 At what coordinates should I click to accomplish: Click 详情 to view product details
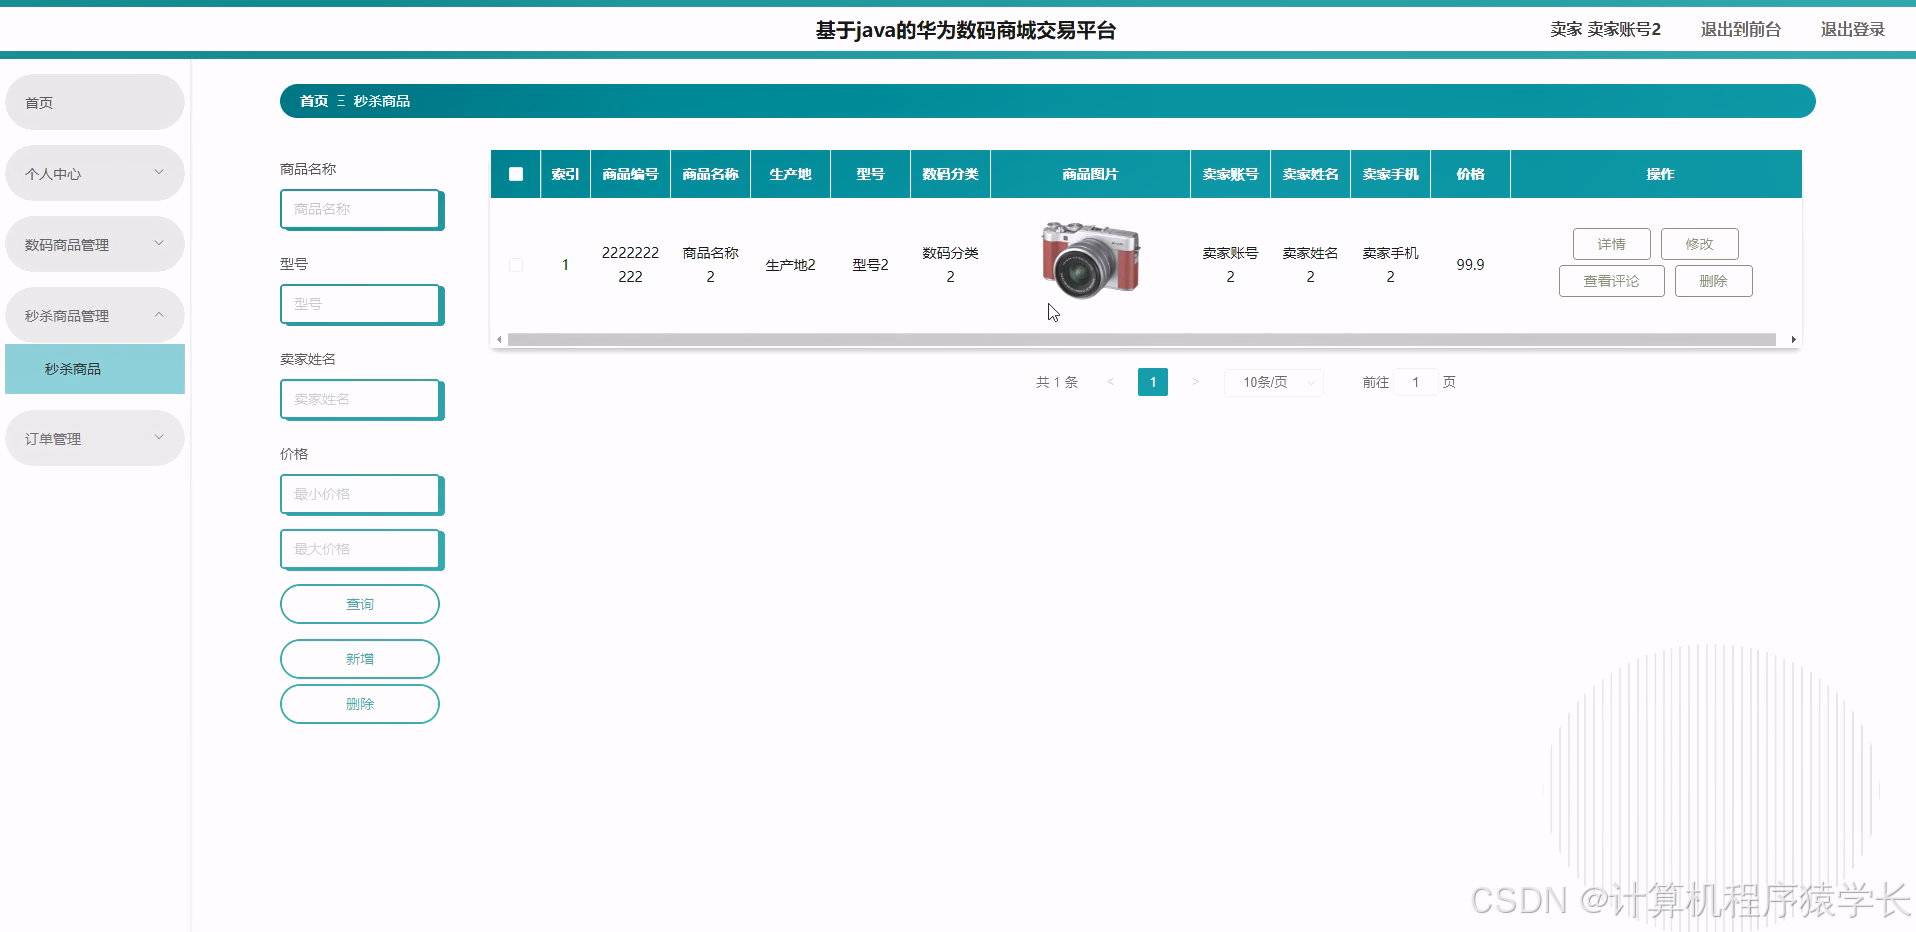[1611, 243]
